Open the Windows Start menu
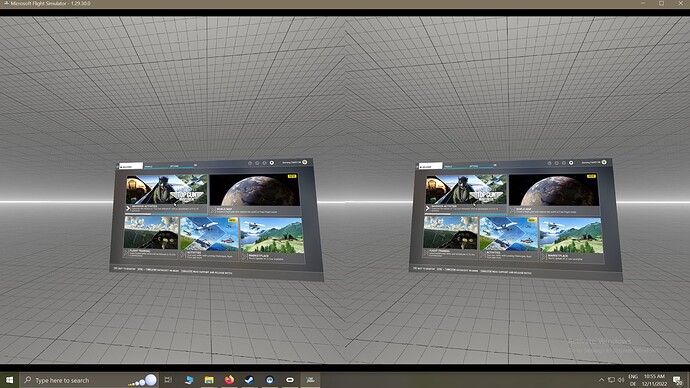The height and width of the screenshot is (388, 690). 9,380
